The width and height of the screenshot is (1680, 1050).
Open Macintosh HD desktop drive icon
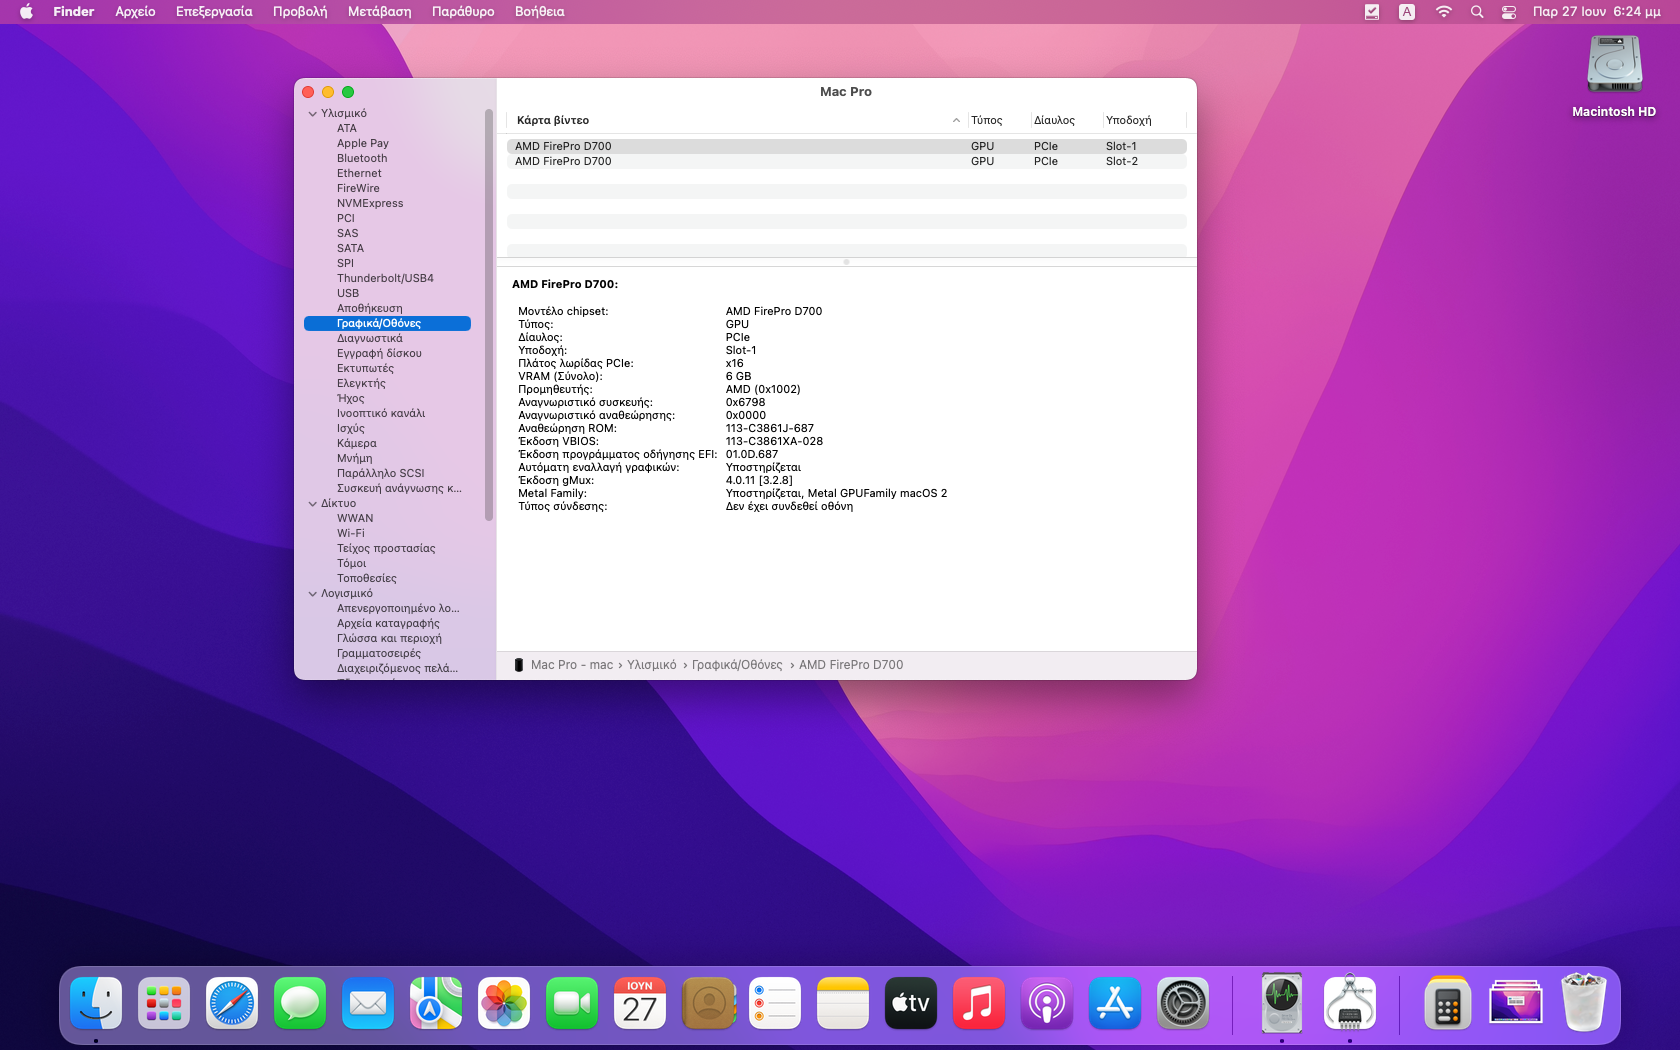click(x=1614, y=66)
